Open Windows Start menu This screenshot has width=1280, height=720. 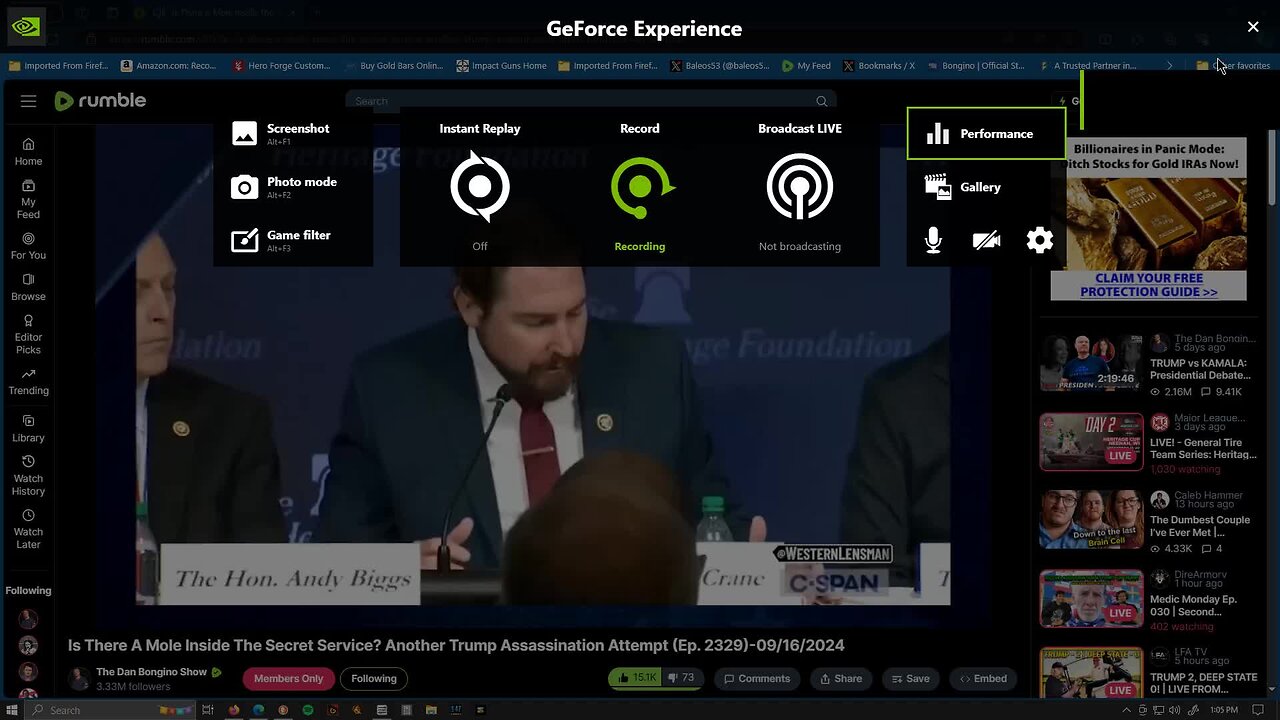(12, 710)
